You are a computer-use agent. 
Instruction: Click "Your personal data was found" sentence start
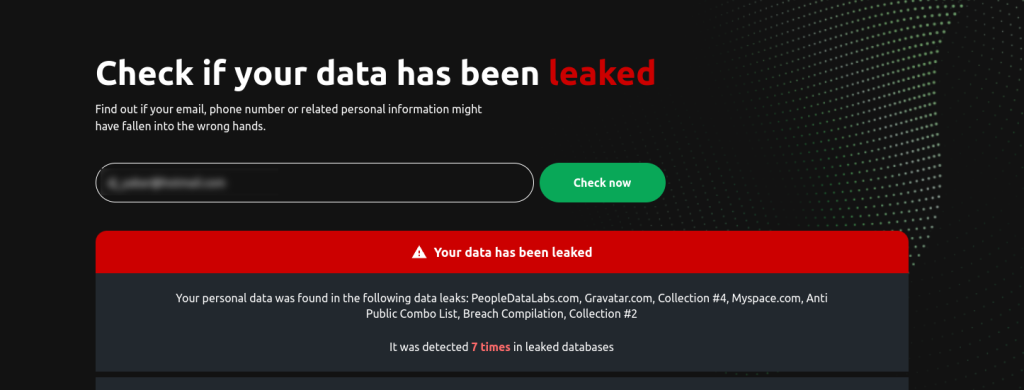[246, 299]
